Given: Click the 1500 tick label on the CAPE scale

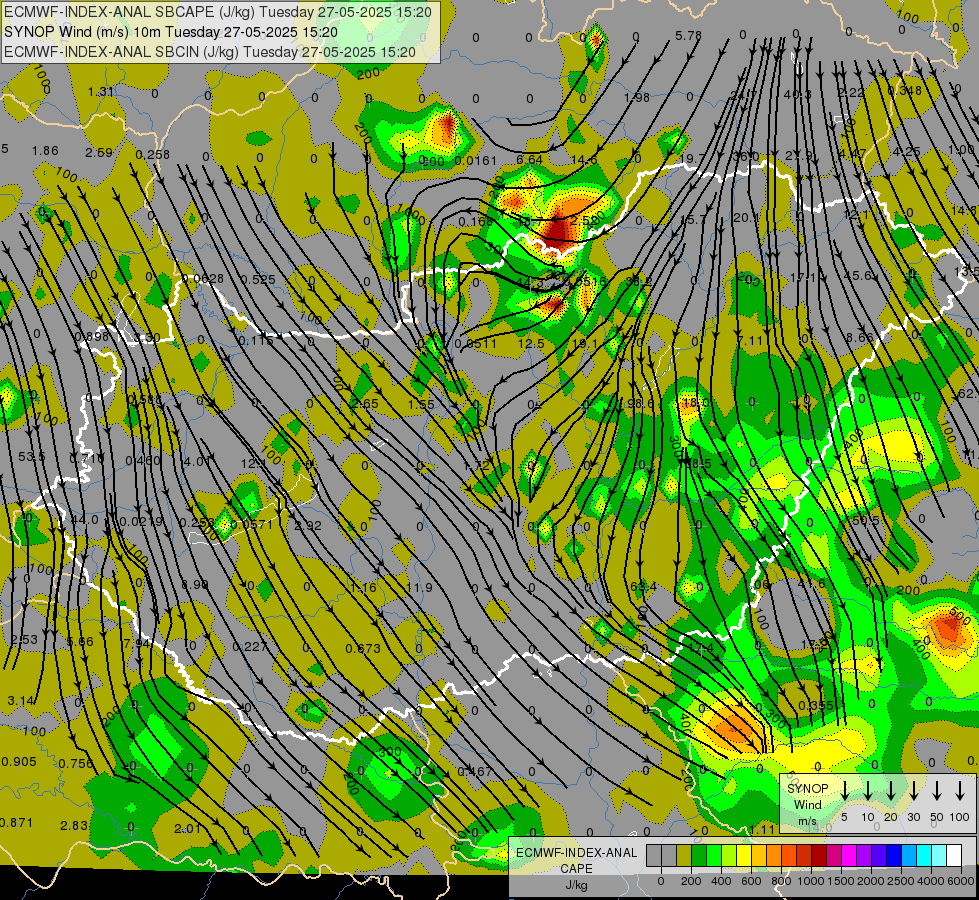Looking at the screenshot, I should click(x=841, y=881).
